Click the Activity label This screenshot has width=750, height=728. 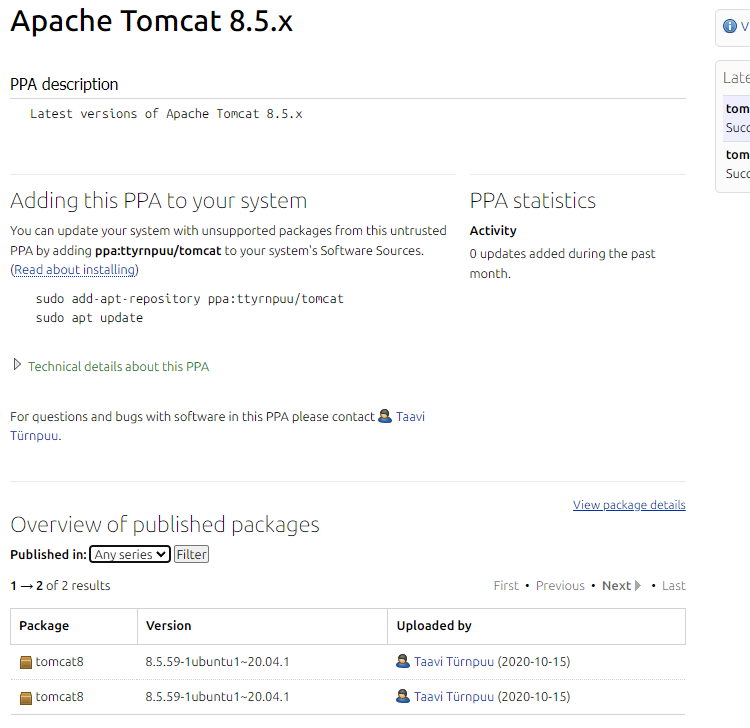[493, 231]
